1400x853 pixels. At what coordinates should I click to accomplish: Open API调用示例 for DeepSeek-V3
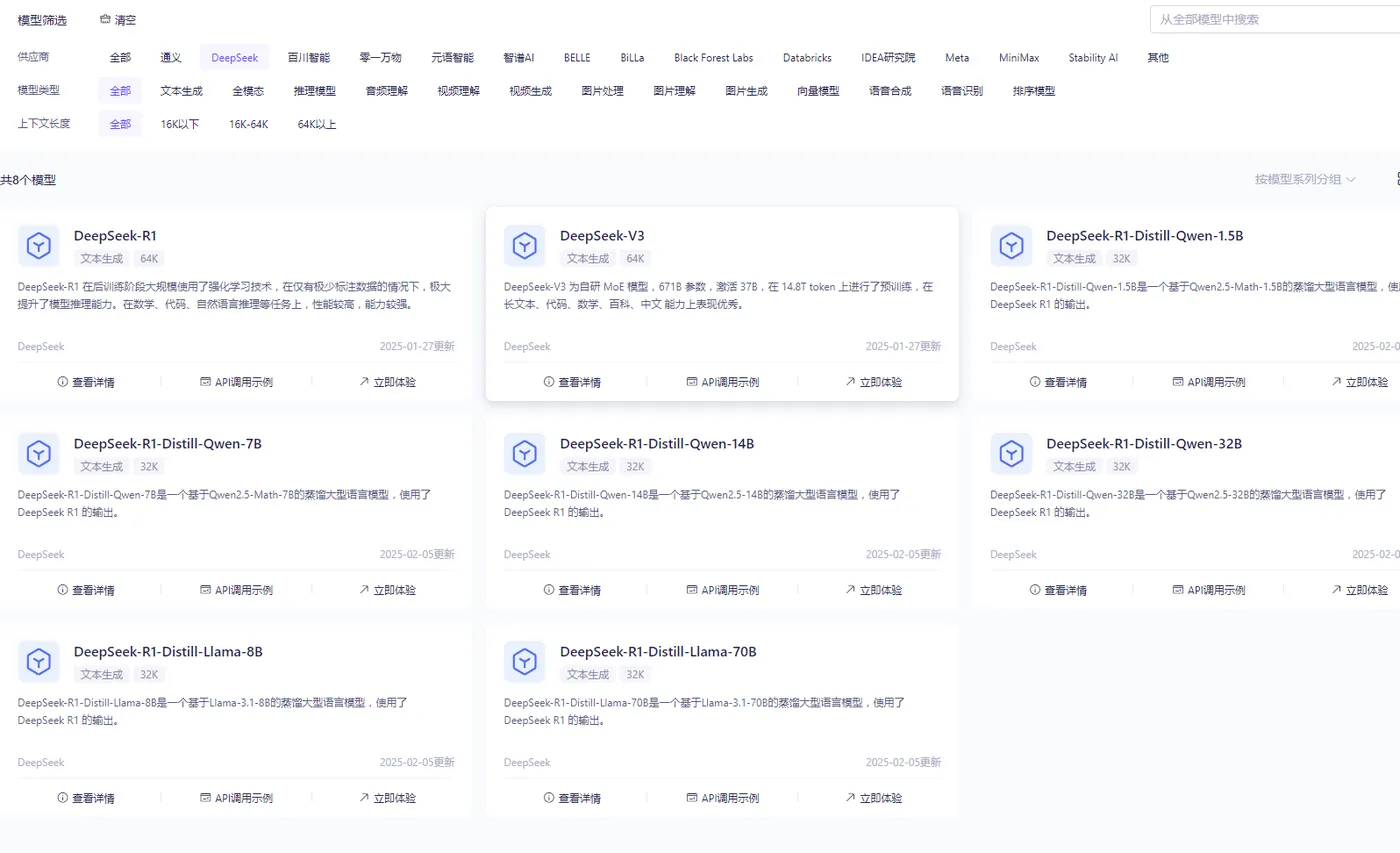tap(722, 382)
